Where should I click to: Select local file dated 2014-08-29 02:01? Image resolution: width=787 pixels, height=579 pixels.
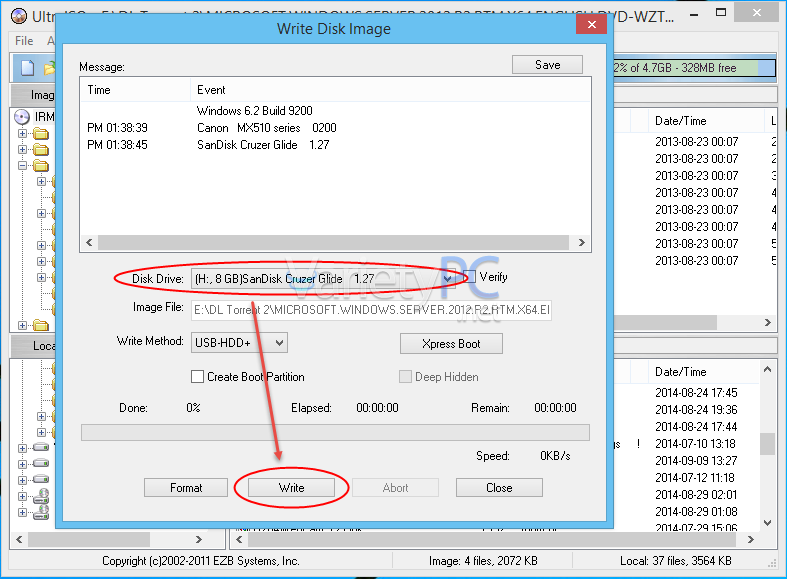(696, 495)
